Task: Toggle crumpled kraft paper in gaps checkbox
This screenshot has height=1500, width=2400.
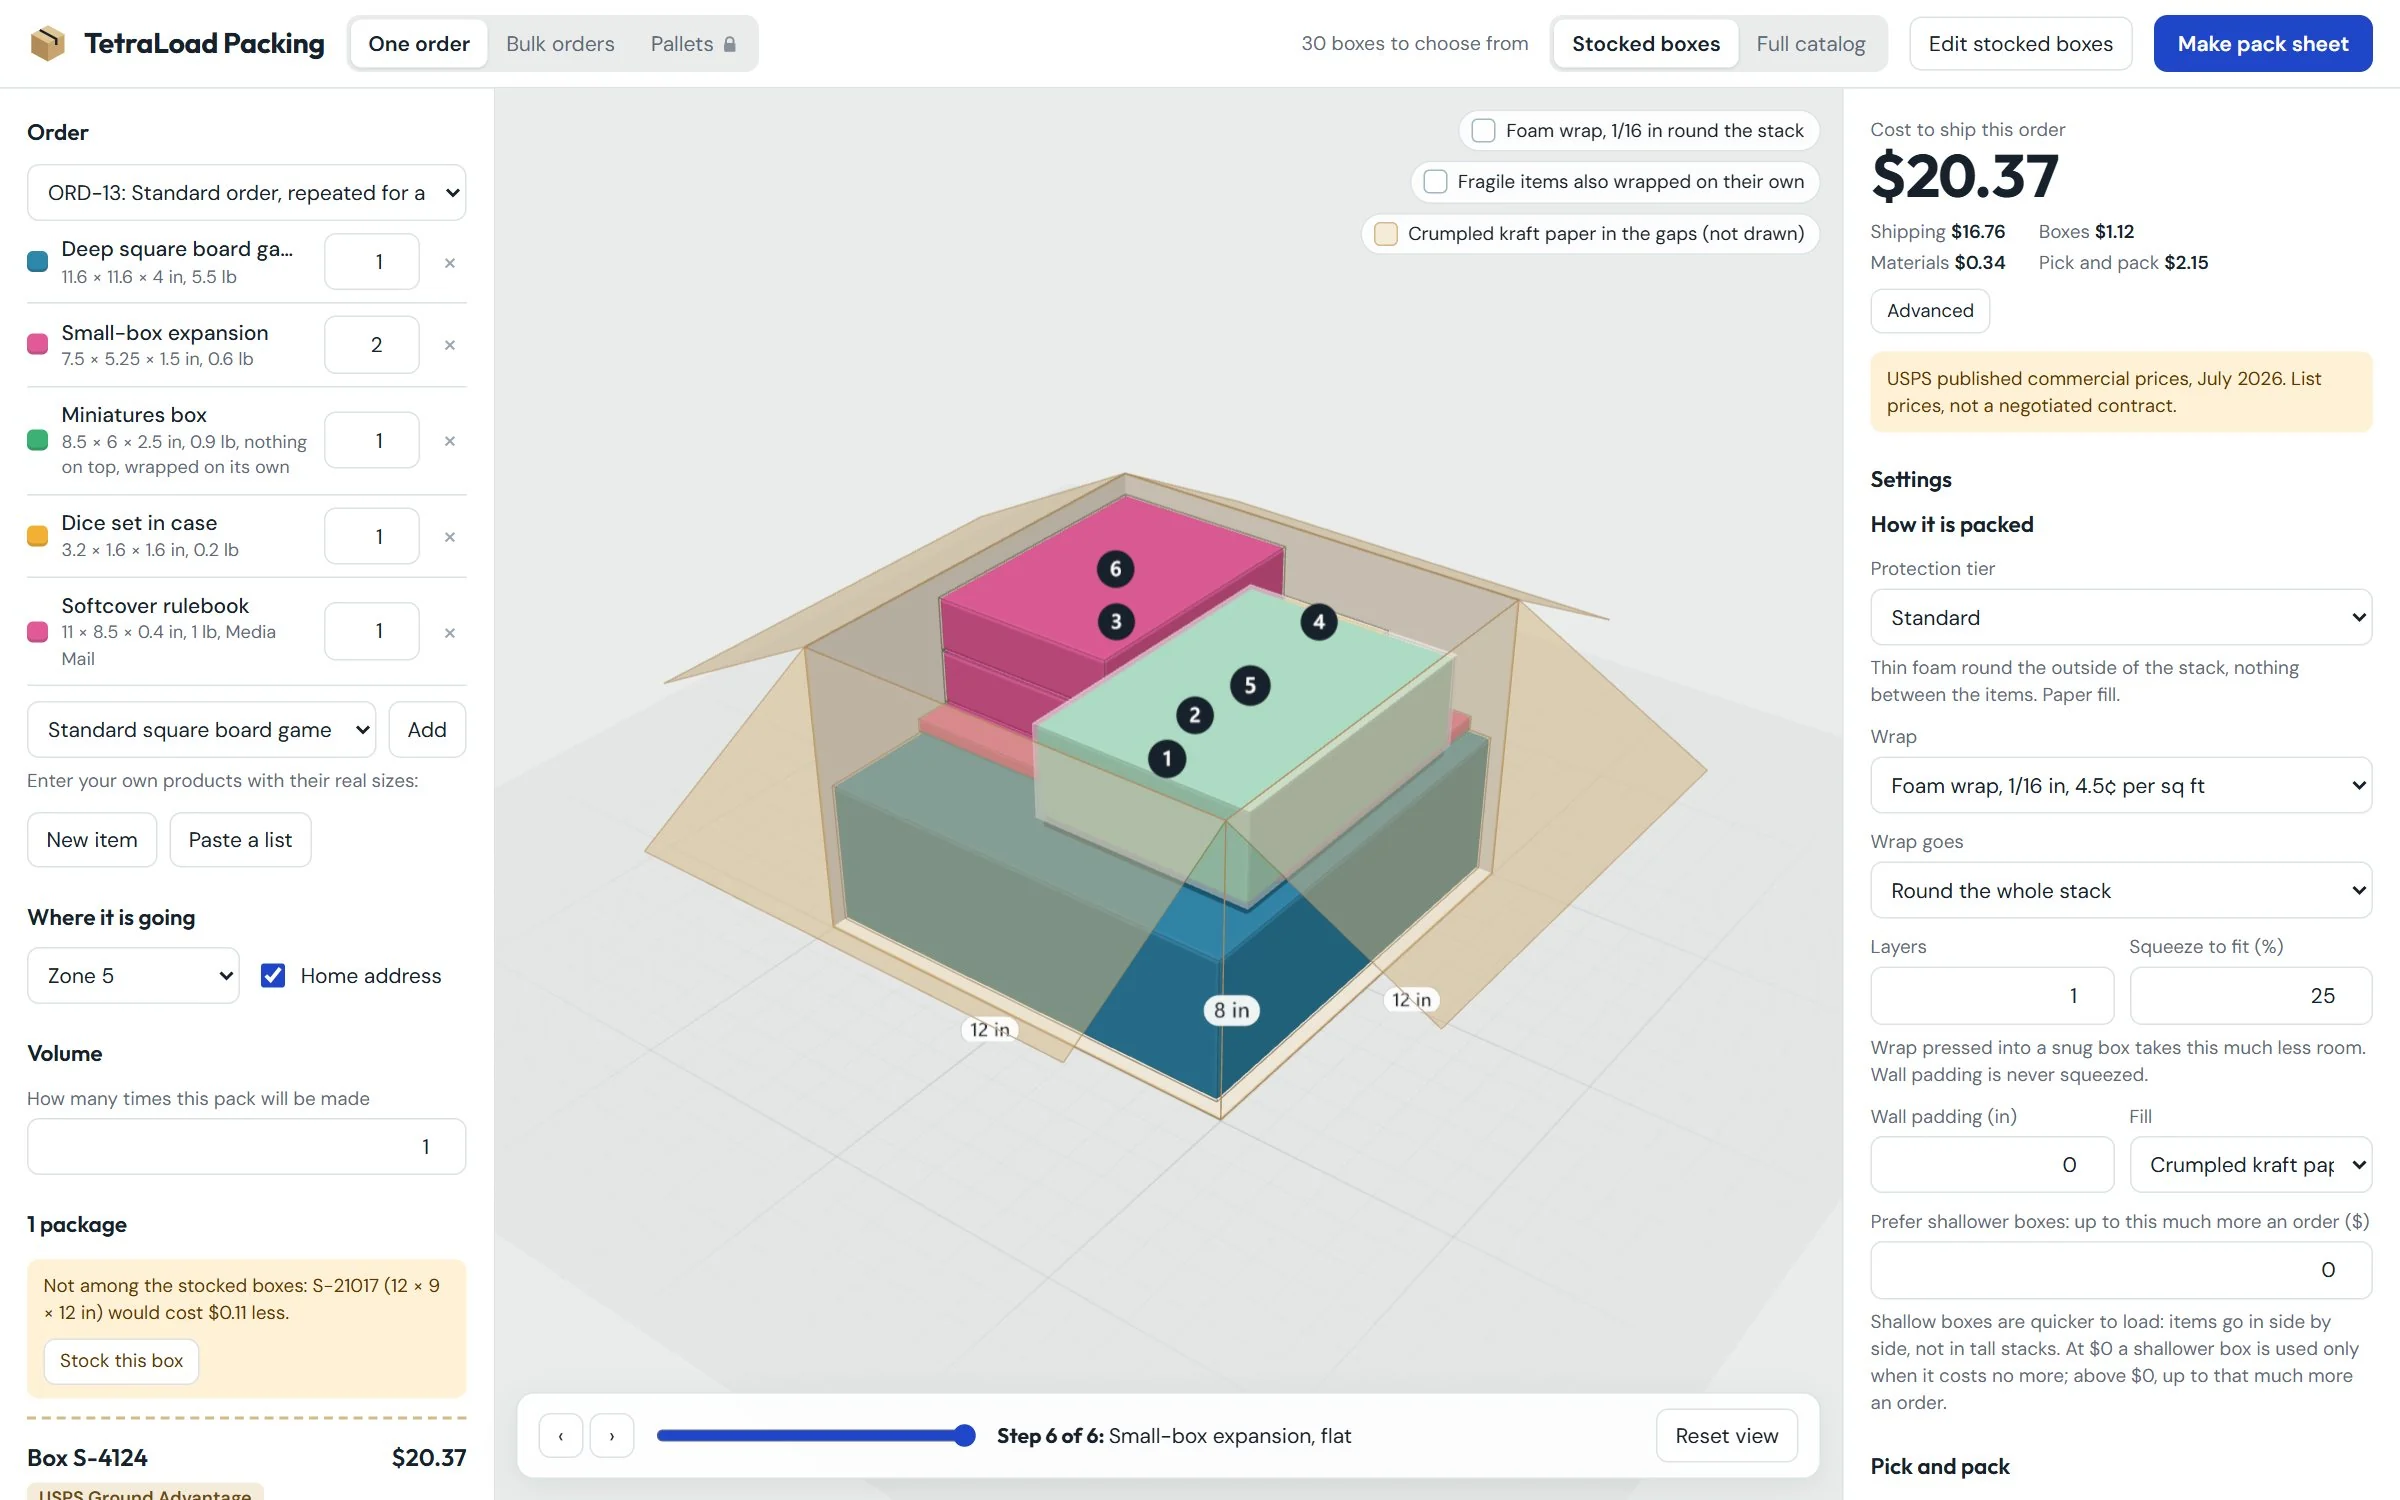Action: click(1386, 234)
